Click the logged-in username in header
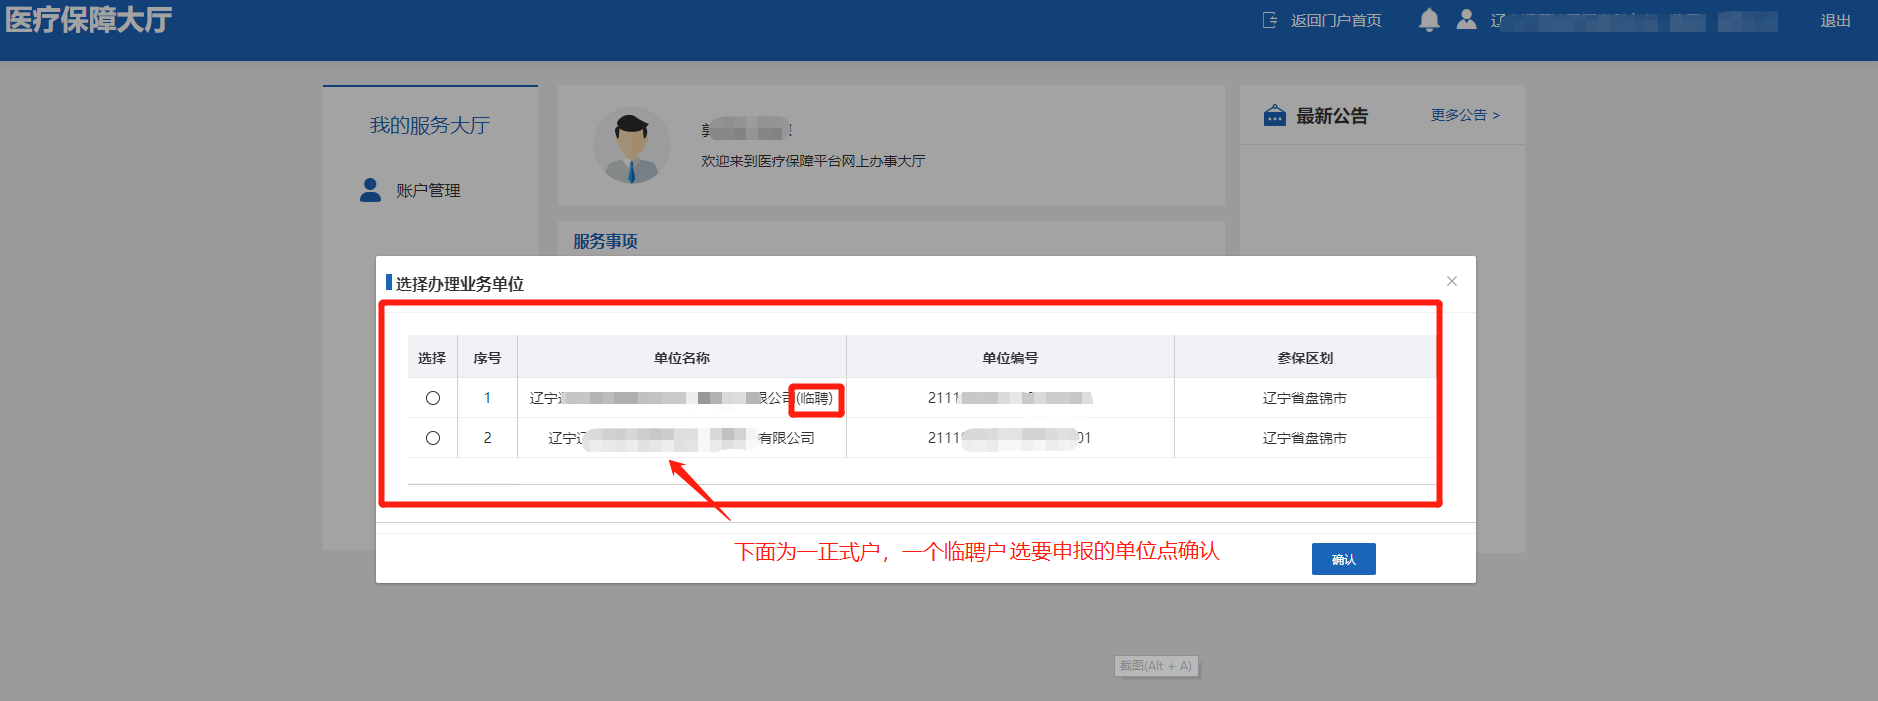The height and width of the screenshot is (701, 1878). coord(1634,21)
